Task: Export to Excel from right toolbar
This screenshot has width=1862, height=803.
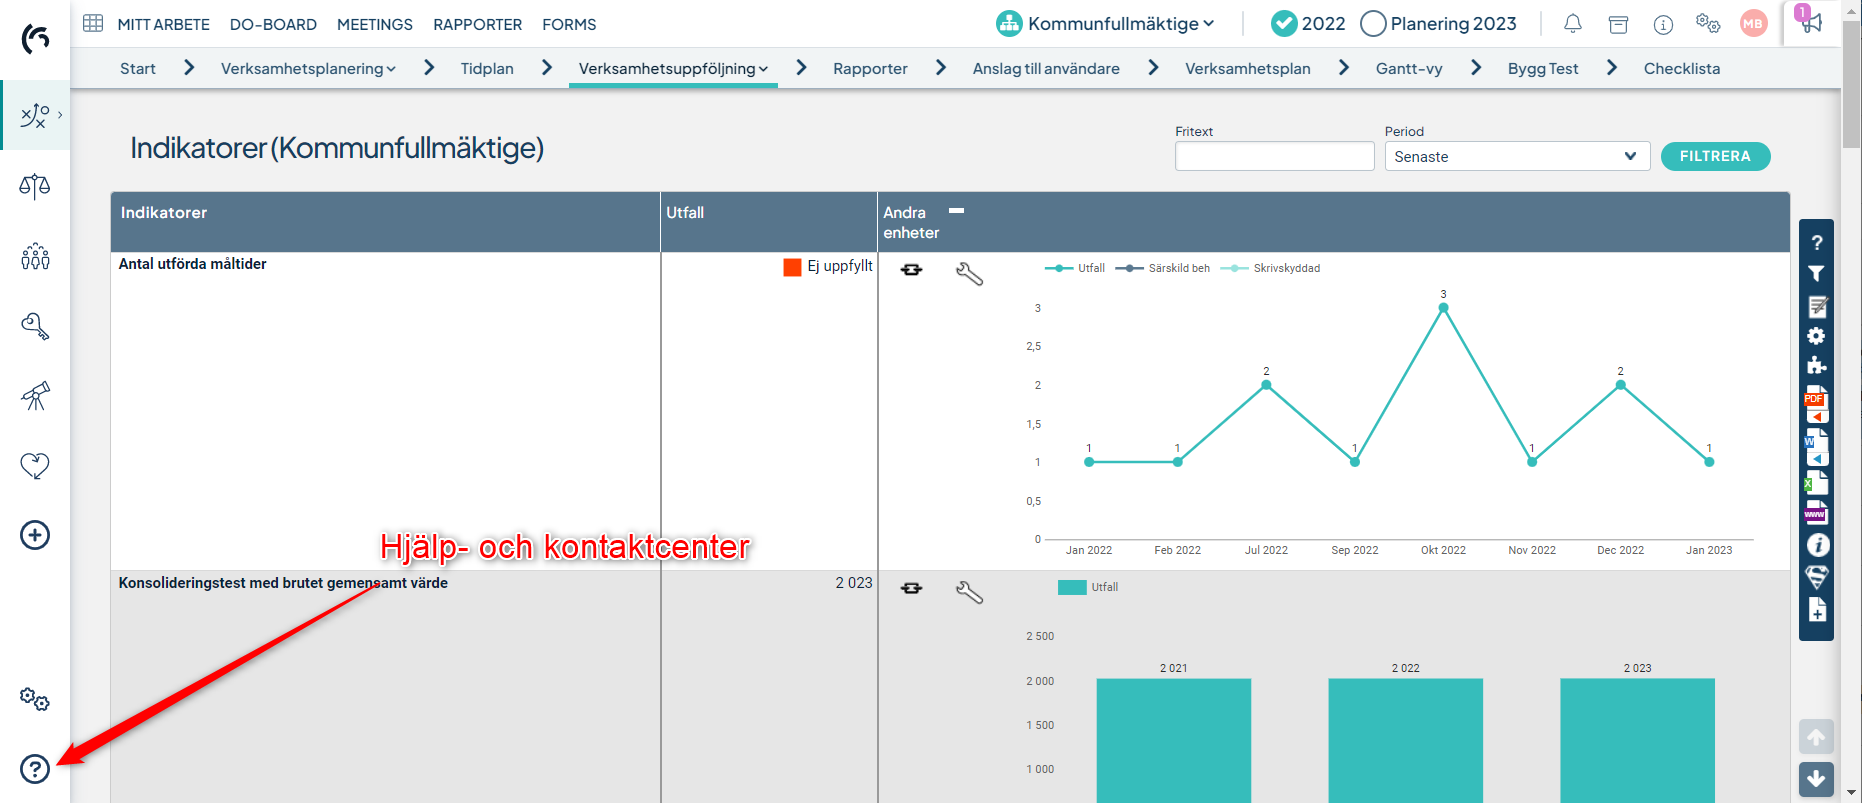Action: coord(1816,484)
